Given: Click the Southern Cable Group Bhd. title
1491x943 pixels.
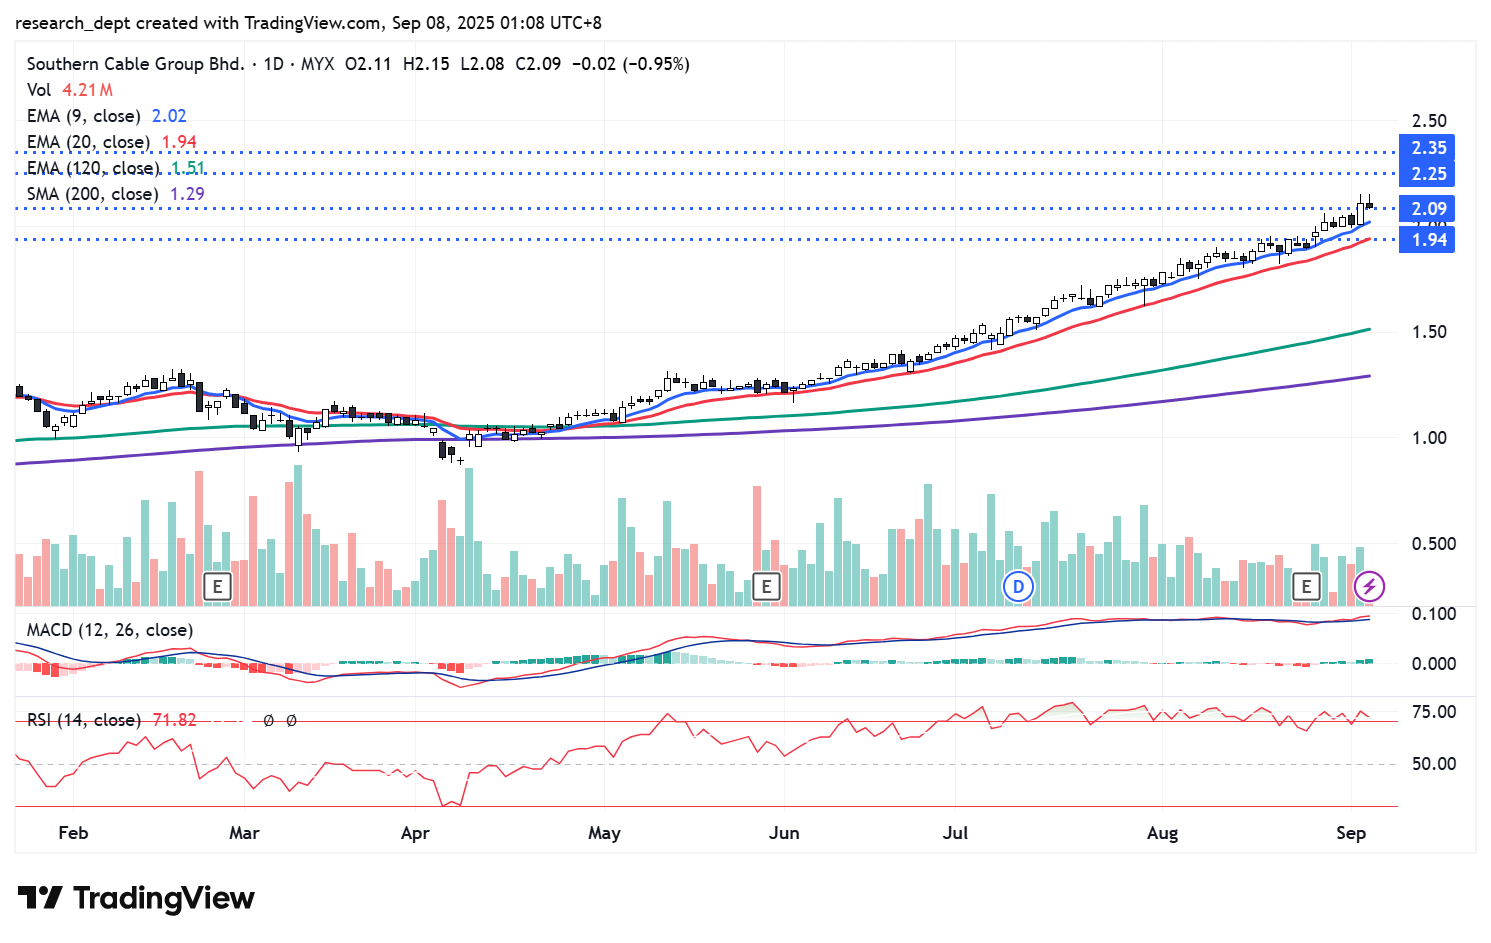Looking at the screenshot, I should 135,64.
